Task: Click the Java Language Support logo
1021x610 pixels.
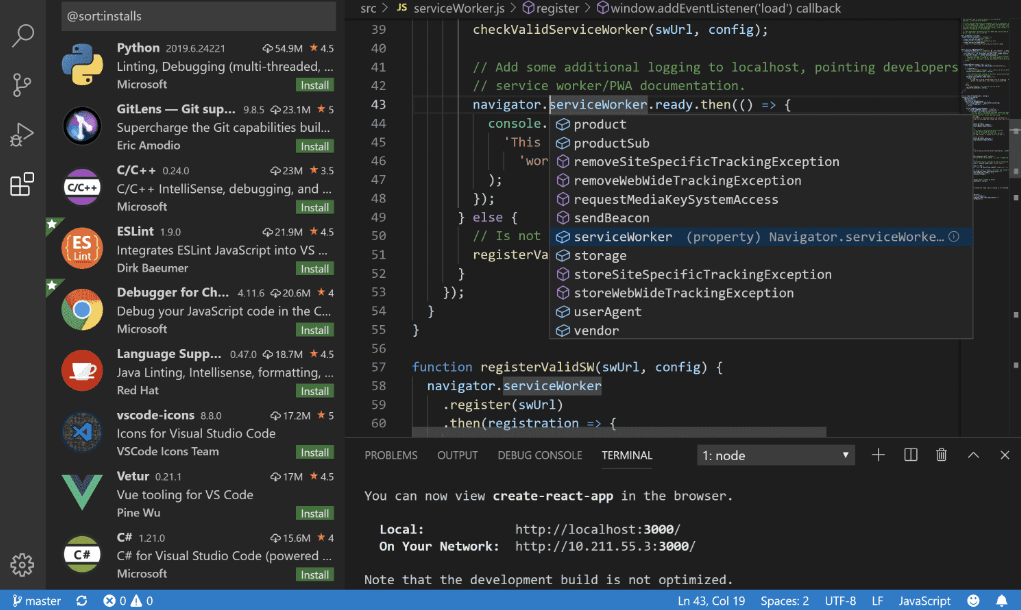Action: 82,370
